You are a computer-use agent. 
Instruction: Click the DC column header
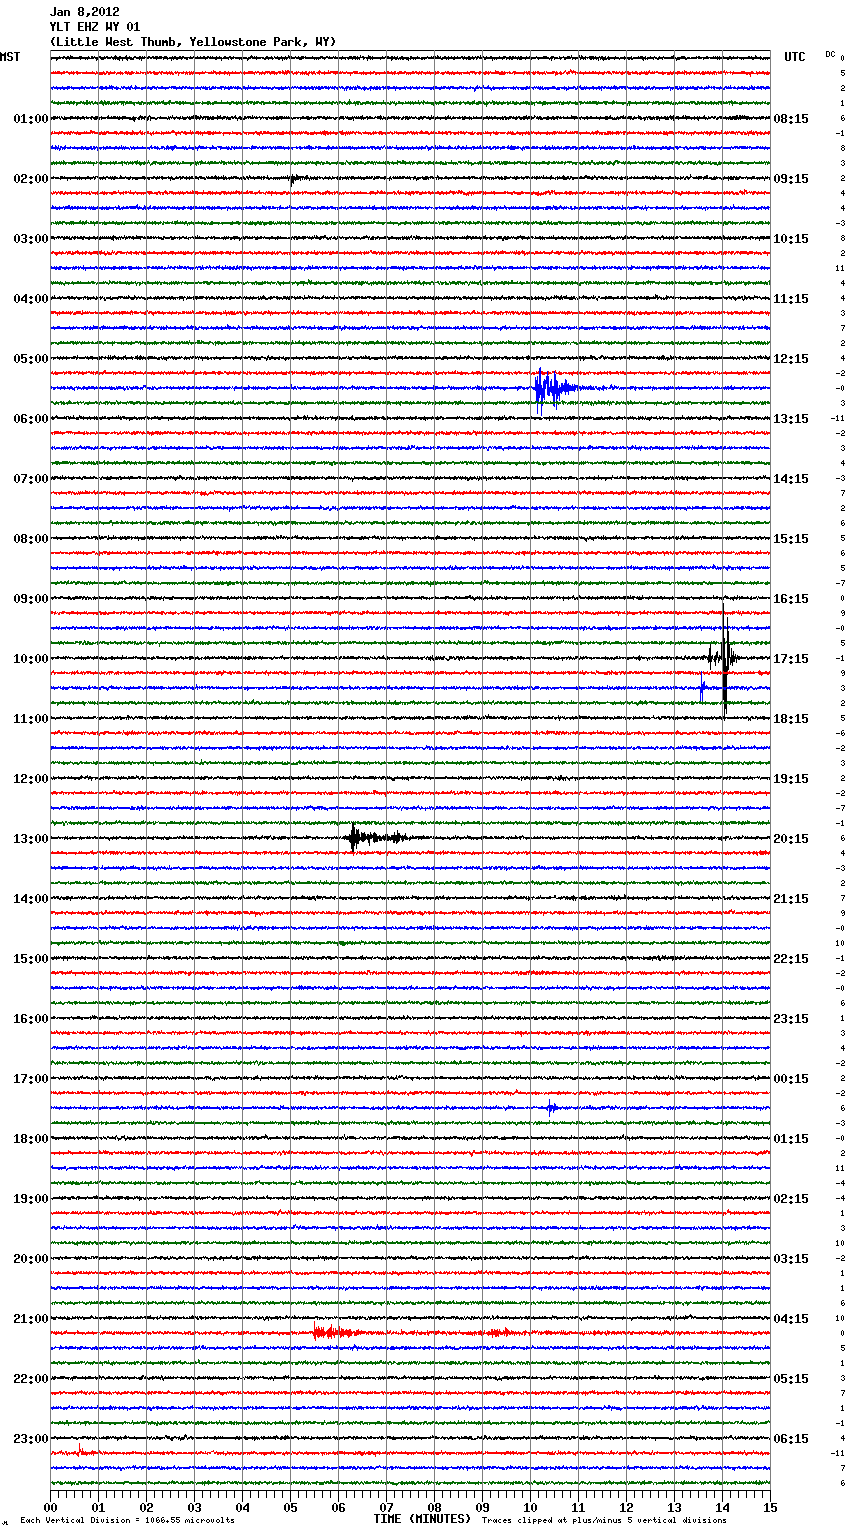pos(830,54)
